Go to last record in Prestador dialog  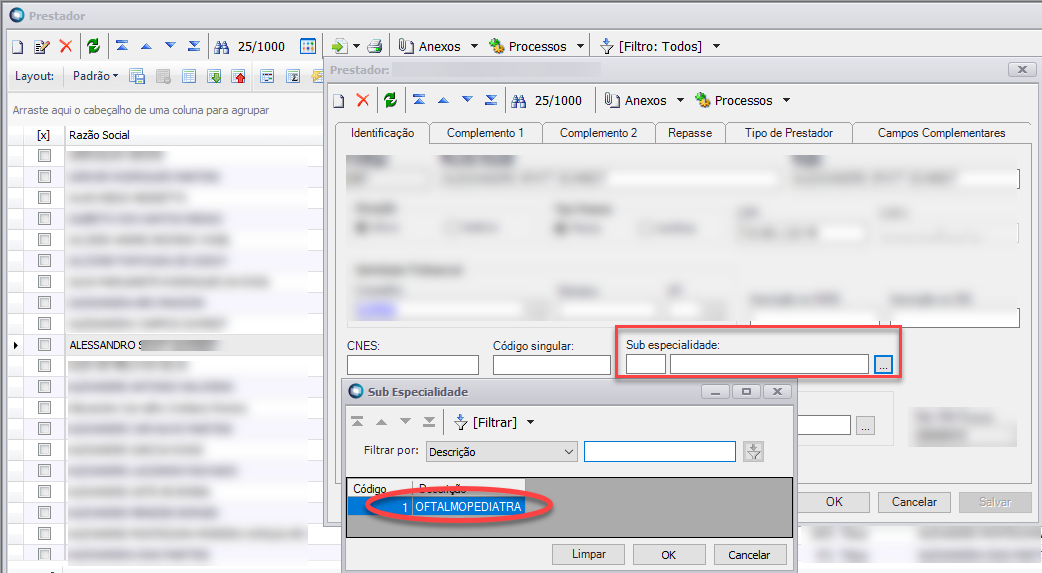[x=491, y=100]
